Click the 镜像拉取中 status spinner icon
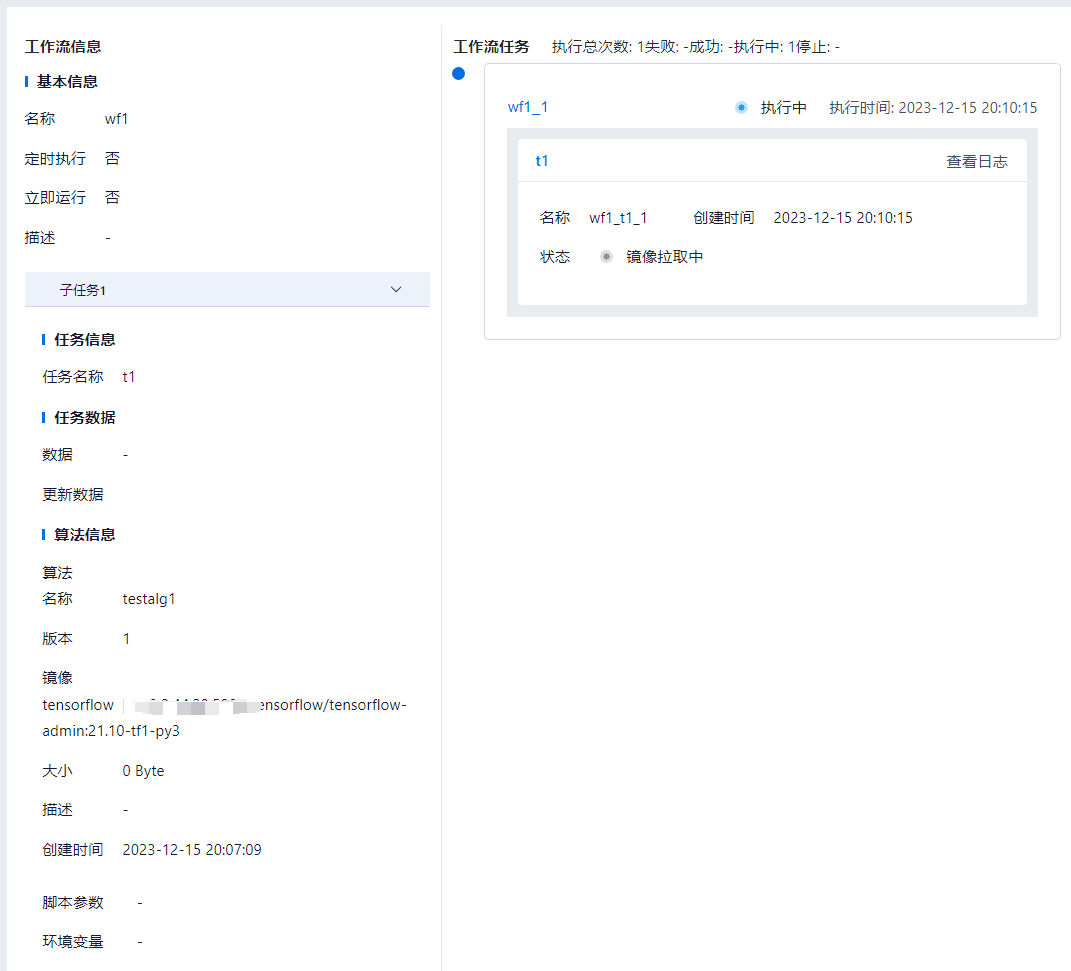This screenshot has height=971, width=1071. (606, 257)
